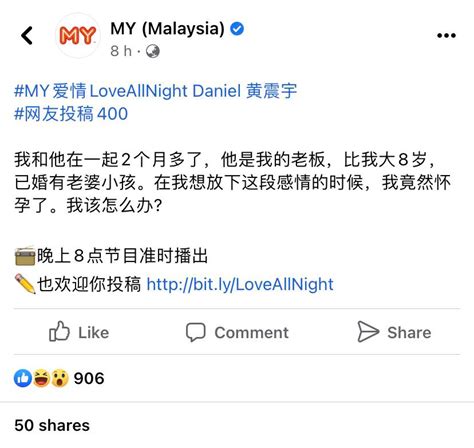Open the bit.ly/LoveAllNight link

click(x=240, y=284)
